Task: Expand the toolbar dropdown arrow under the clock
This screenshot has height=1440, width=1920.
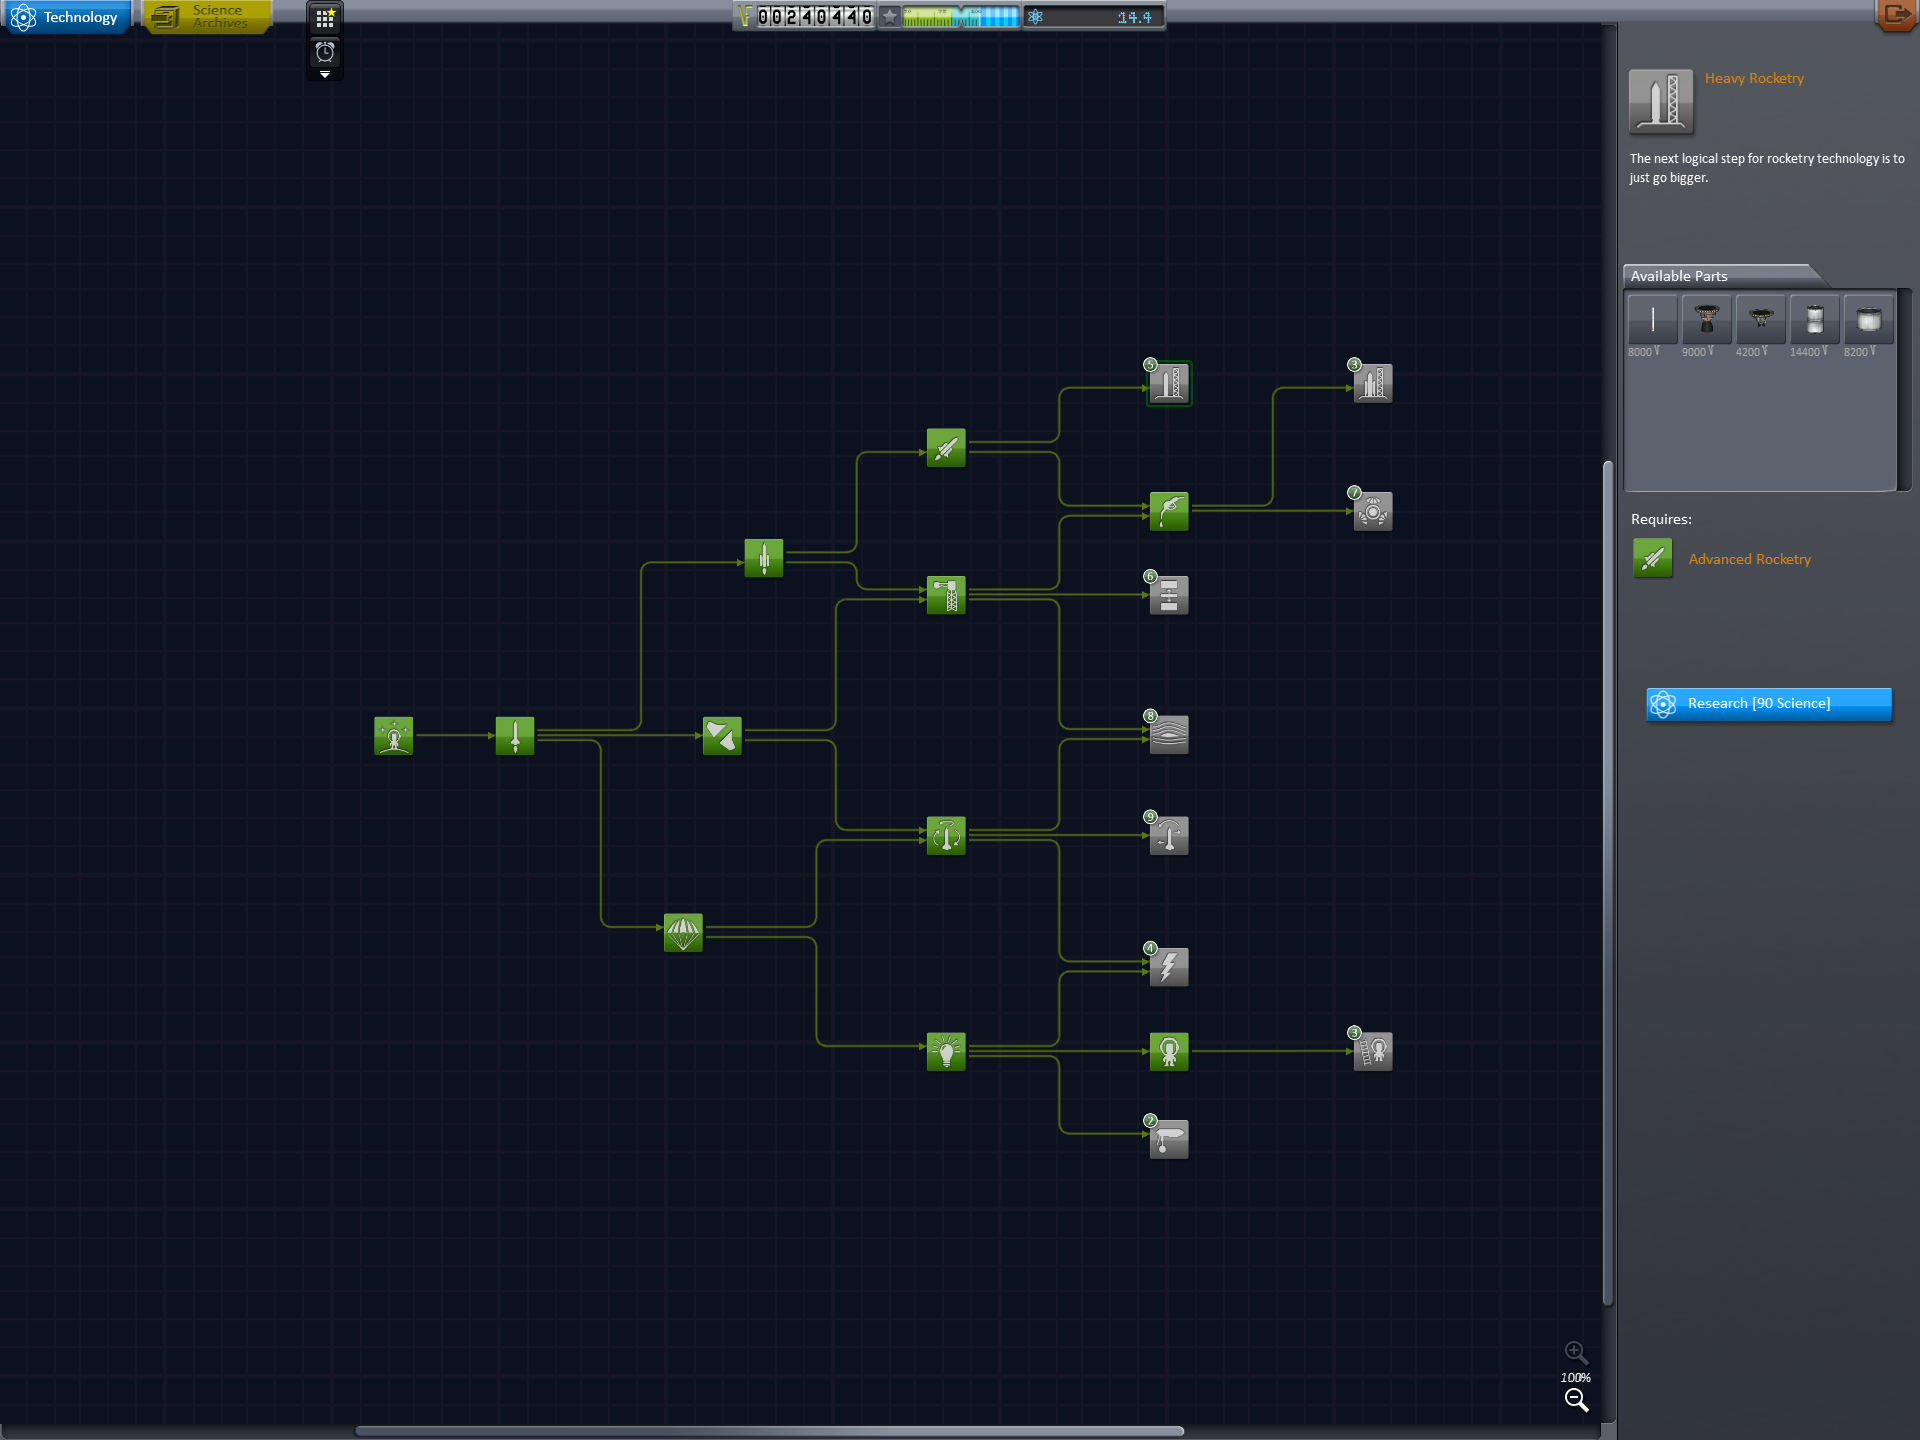Action: click(325, 74)
